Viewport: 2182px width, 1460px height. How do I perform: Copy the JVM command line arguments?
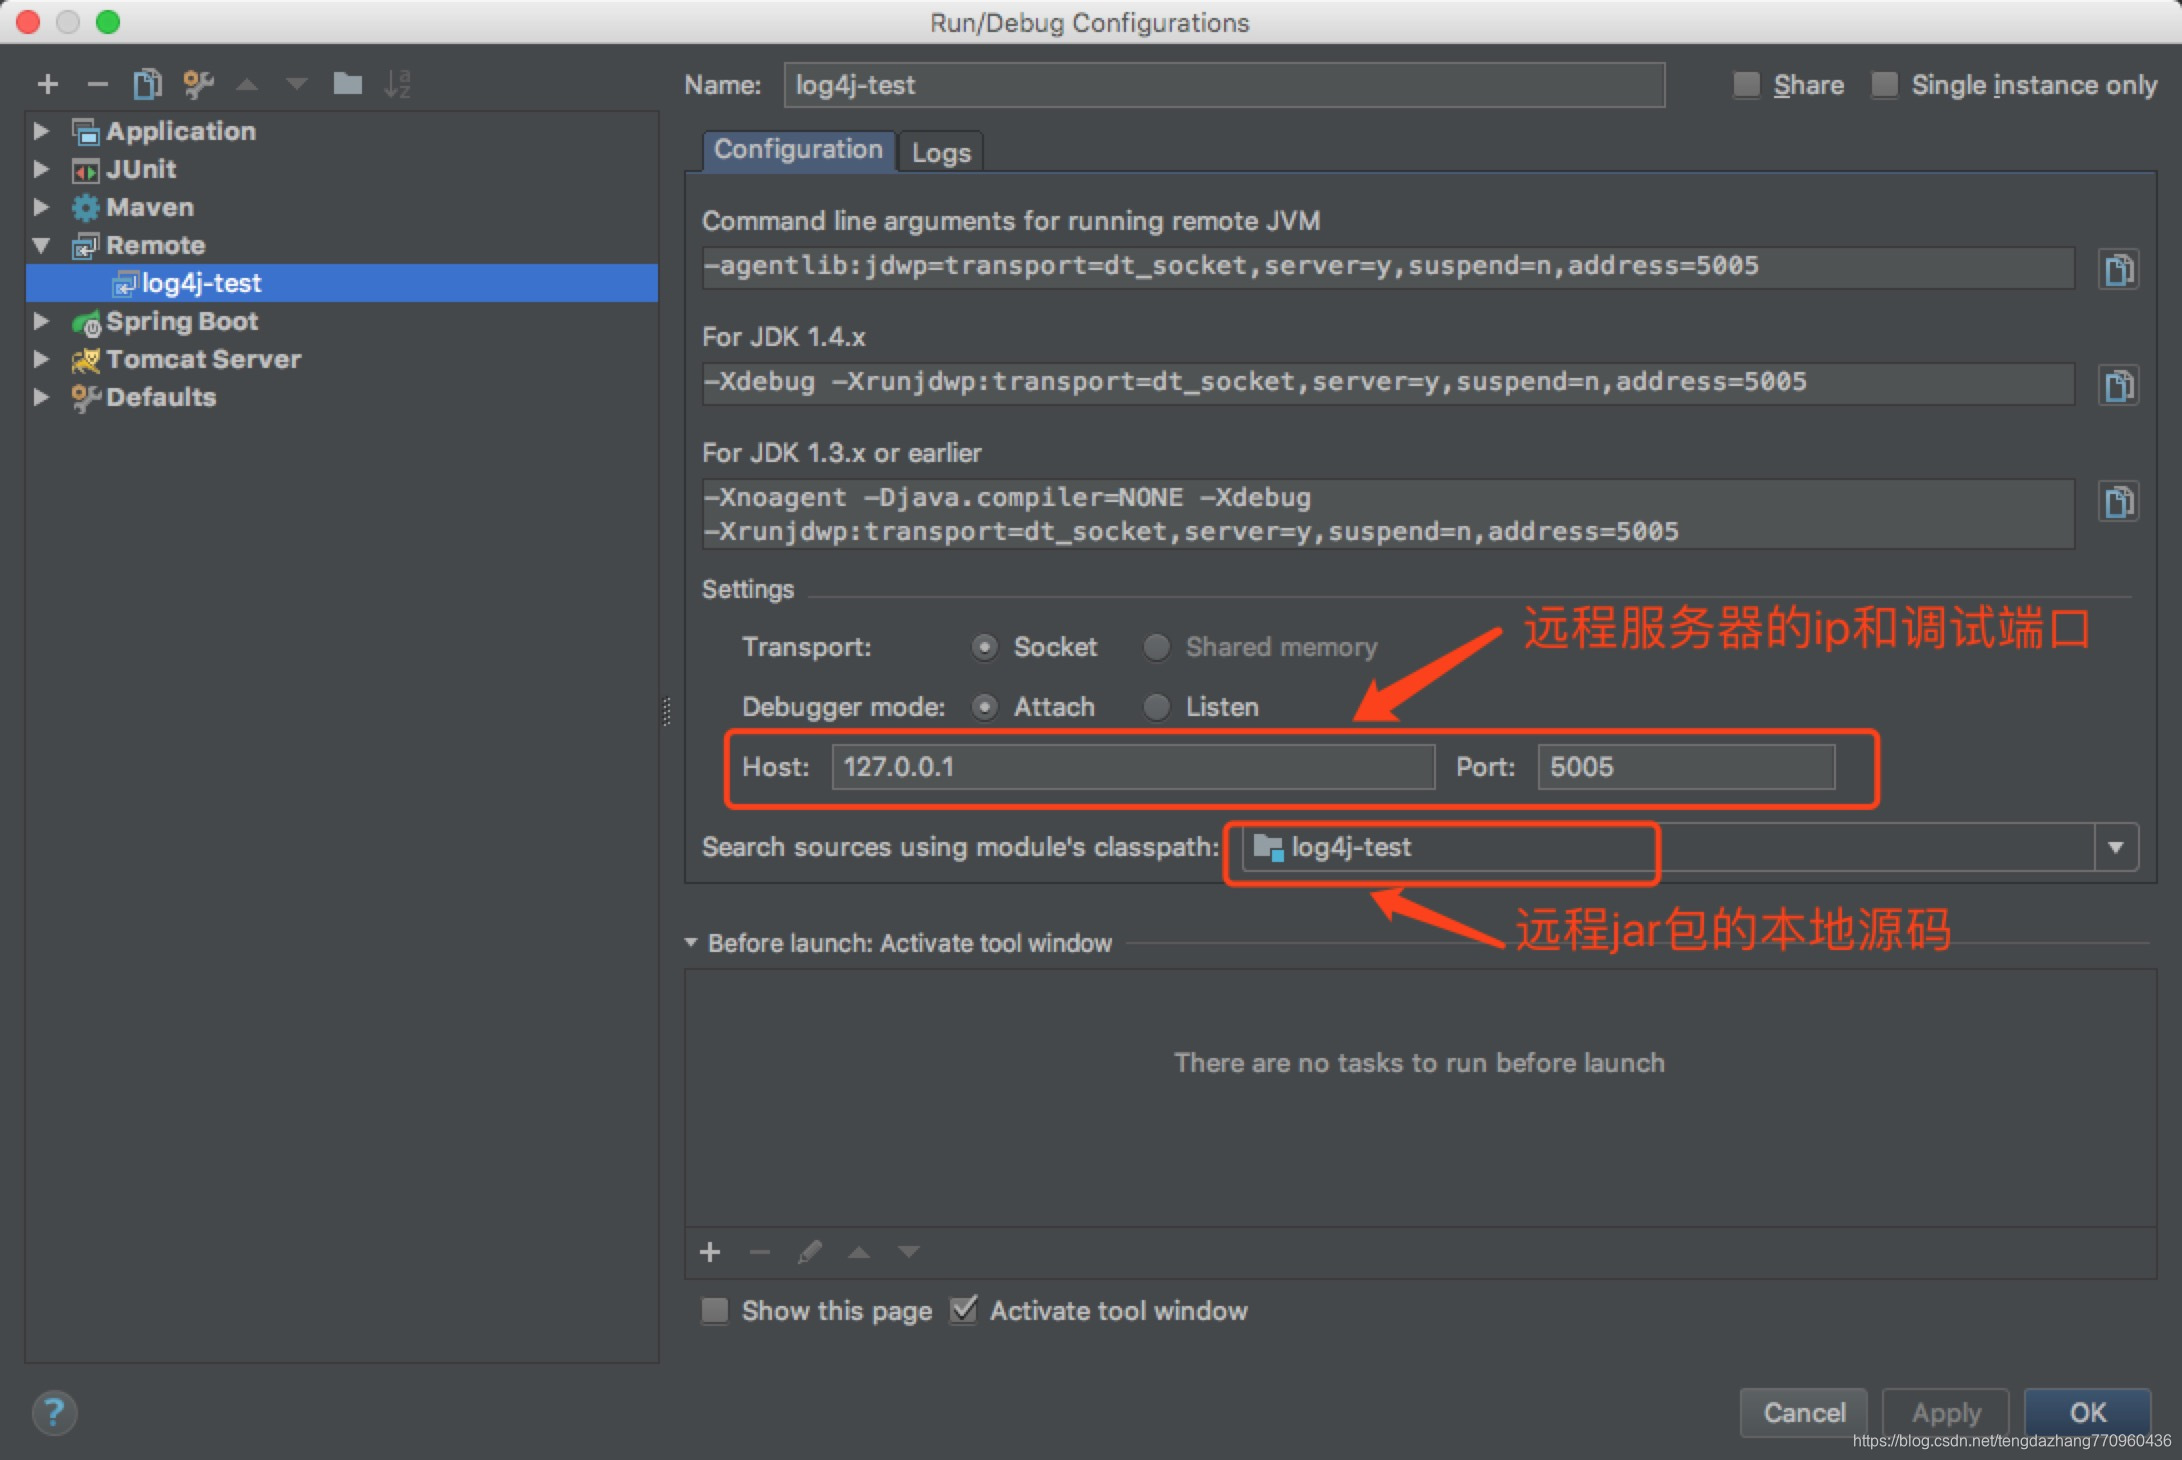2118,269
